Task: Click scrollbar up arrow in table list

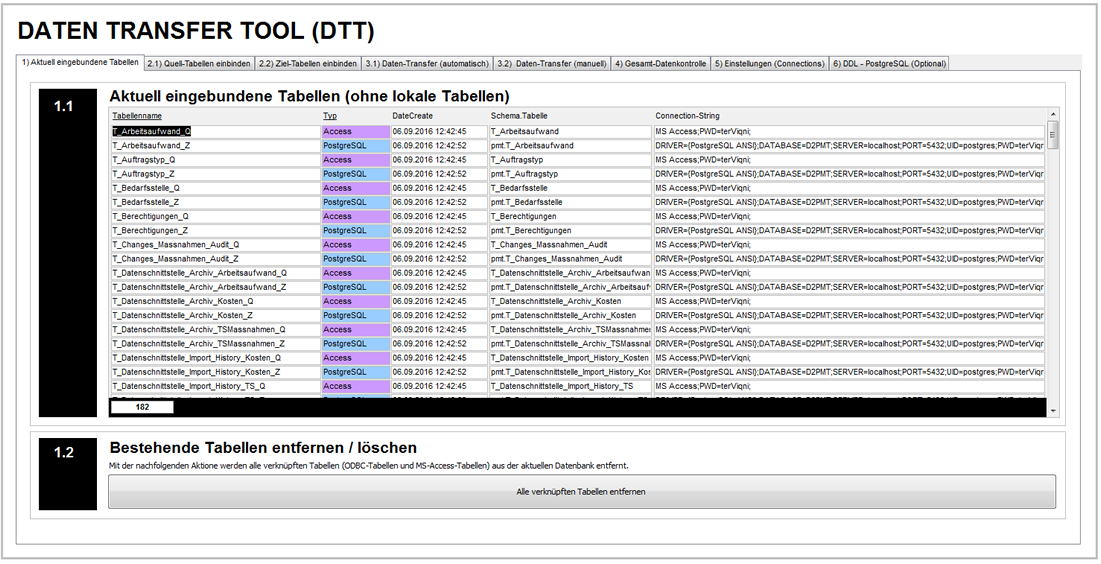Action: 1052,115
